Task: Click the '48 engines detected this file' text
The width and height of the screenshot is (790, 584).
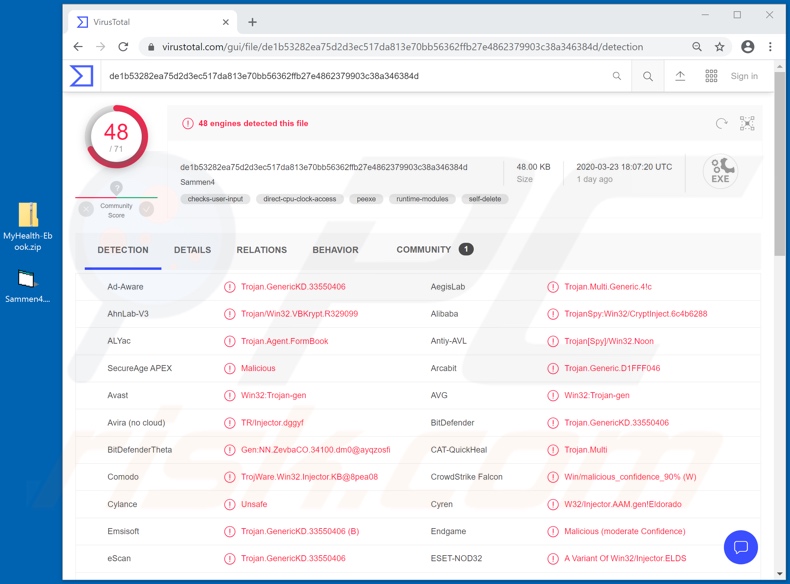Action: pos(253,123)
